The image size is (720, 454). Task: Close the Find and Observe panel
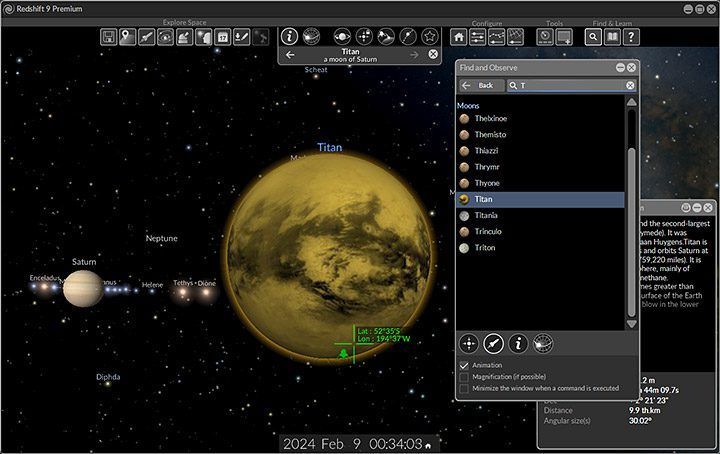click(x=631, y=68)
